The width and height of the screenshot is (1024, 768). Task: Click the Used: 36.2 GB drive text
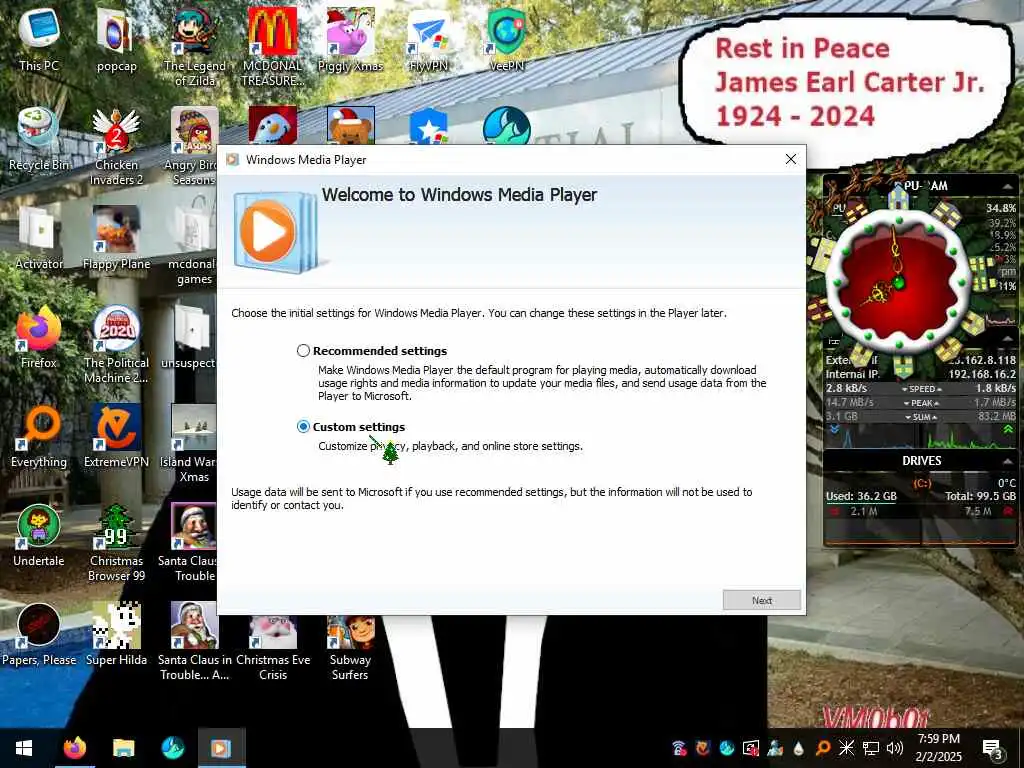[x=861, y=496]
